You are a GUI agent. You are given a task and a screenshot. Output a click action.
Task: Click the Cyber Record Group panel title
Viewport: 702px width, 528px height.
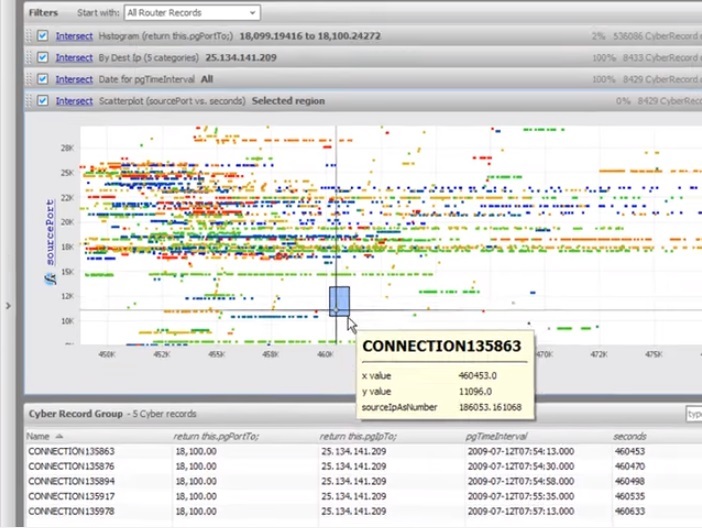pyautogui.click(x=76, y=414)
